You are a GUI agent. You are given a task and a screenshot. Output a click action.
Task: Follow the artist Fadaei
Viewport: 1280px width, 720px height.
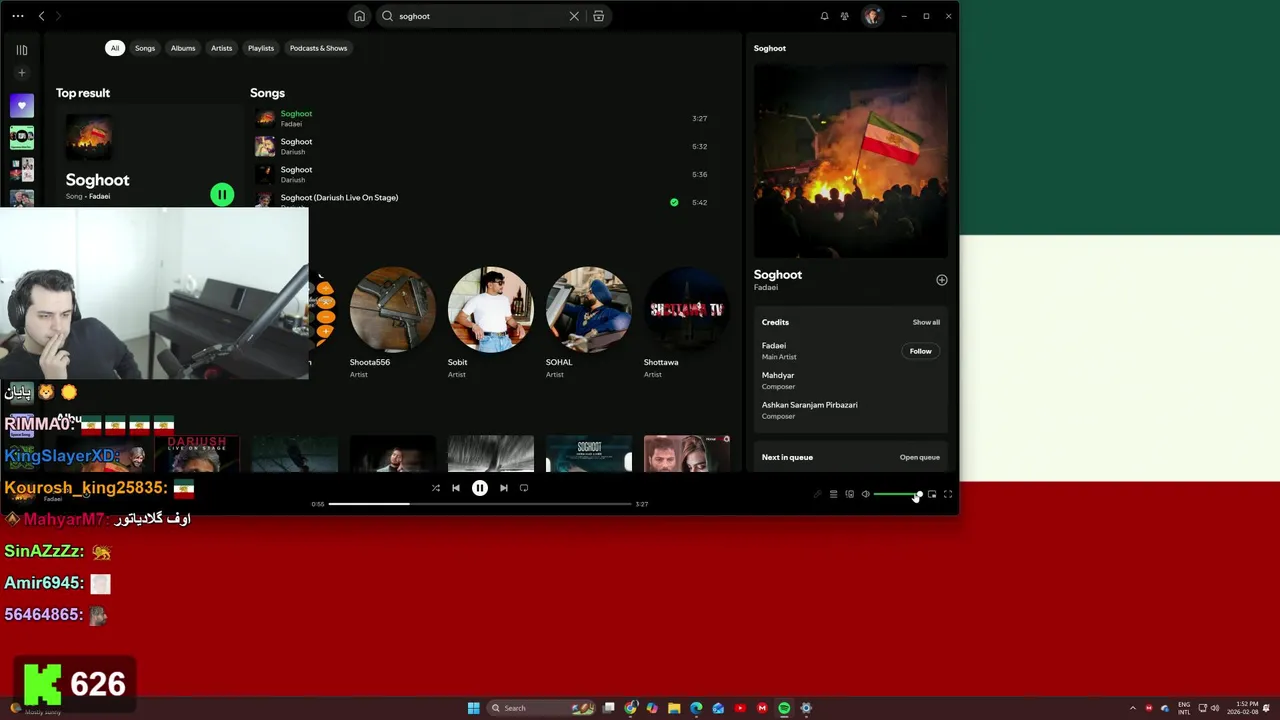920,351
